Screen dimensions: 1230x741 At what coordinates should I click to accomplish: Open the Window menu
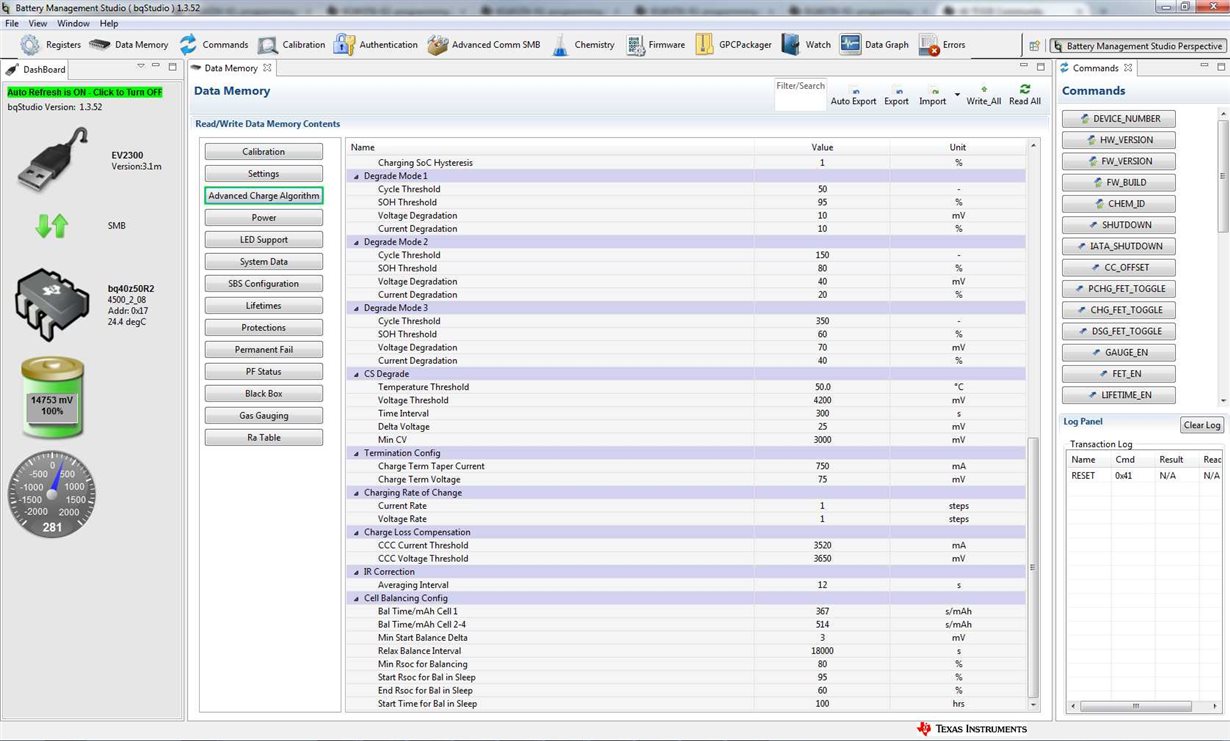pos(73,23)
